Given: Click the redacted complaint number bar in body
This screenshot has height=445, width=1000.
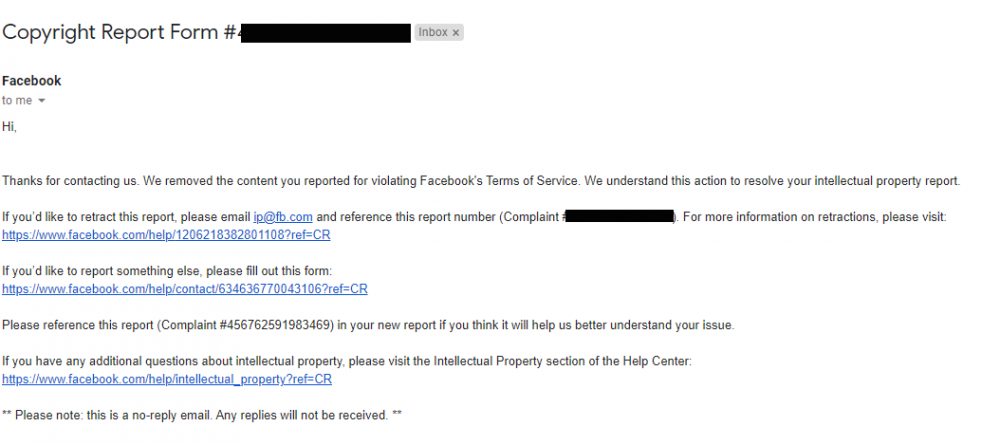Looking at the screenshot, I should pyautogui.click(x=620, y=217).
